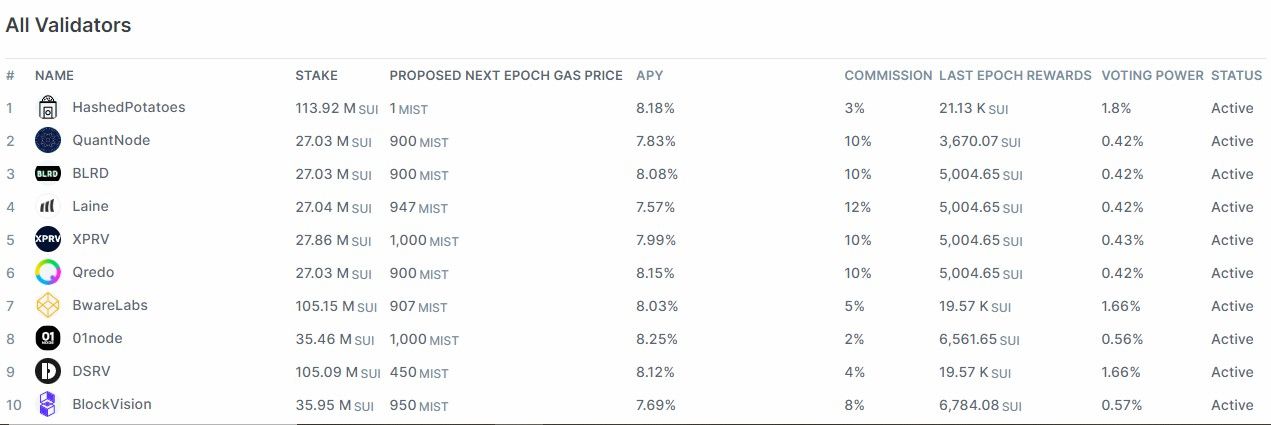Sort by NAME column header
The image size is (1271, 425).
pos(54,76)
